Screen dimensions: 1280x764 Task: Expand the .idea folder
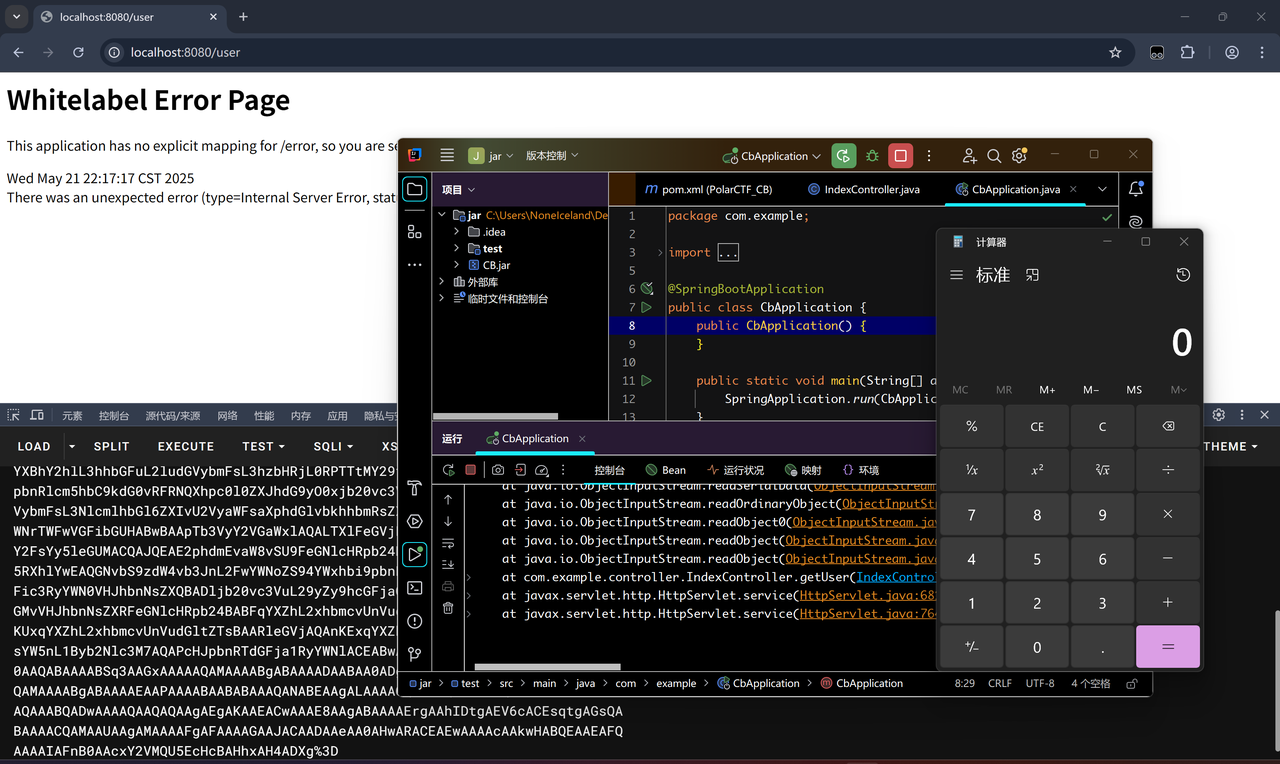[457, 232]
